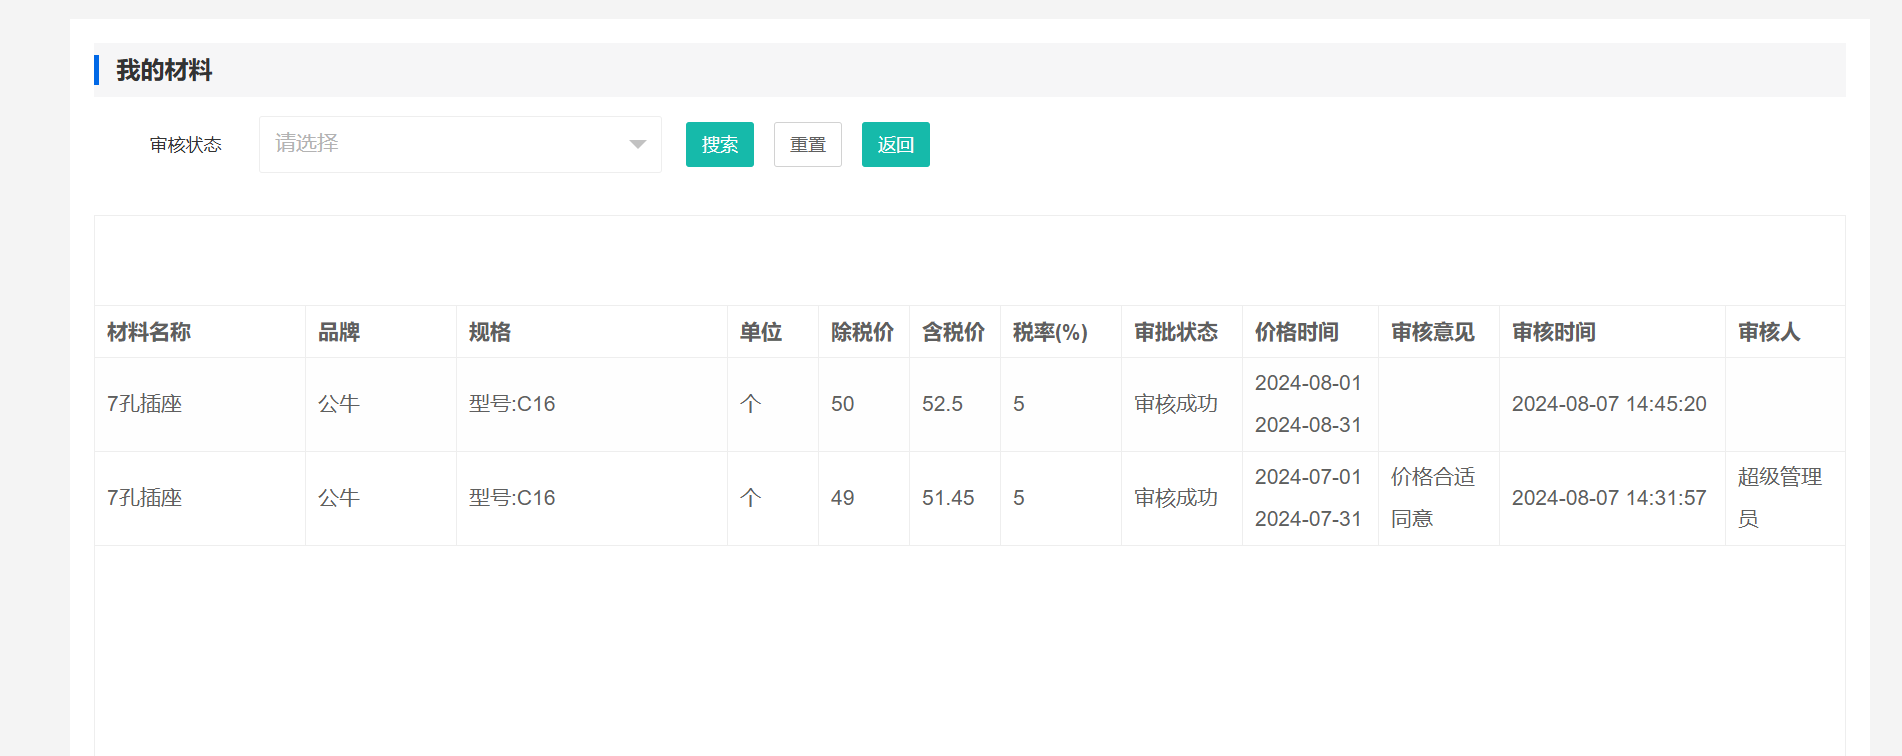
Task: Click the 税率(%) column header
Action: tap(1050, 332)
